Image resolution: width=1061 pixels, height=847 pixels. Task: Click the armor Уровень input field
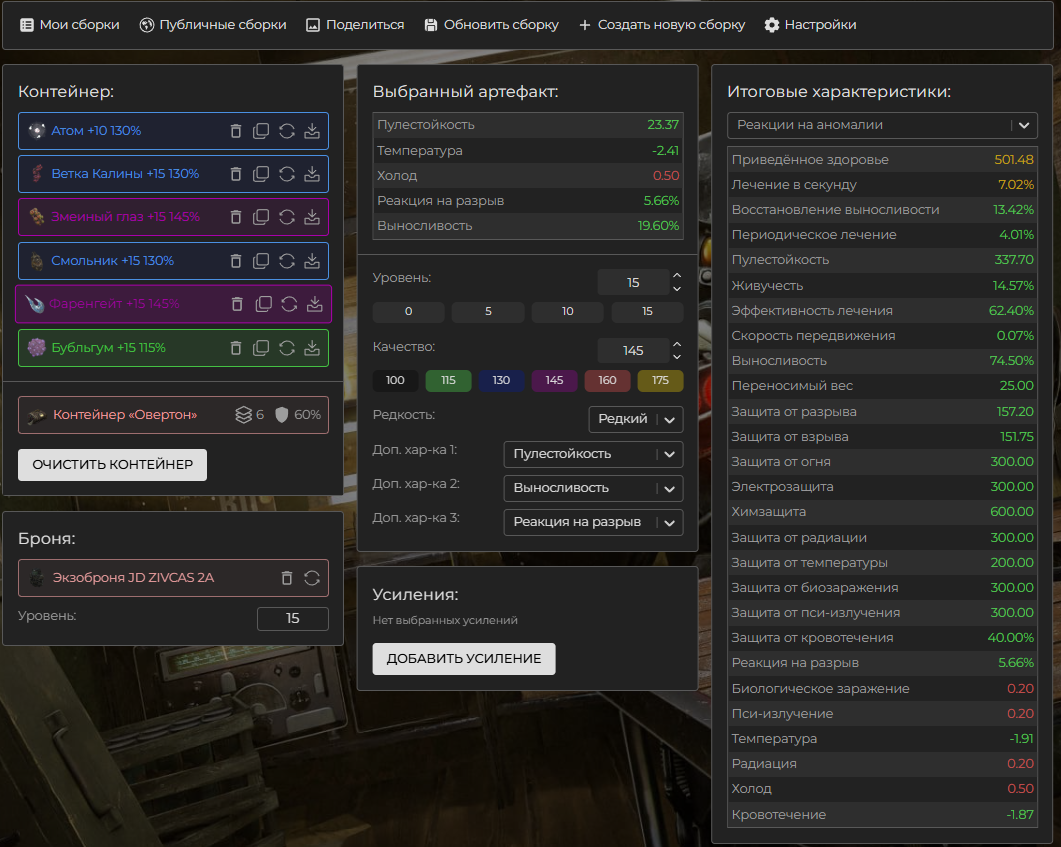(x=292, y=619)
